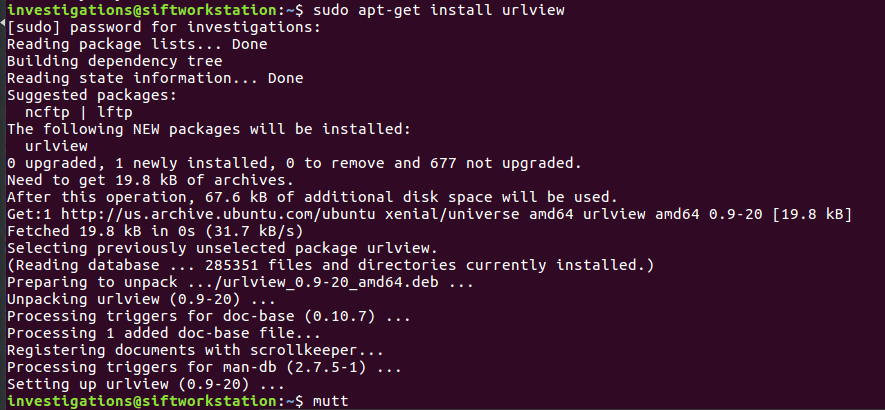Screen dimensions: 885x410
Task: Click the indented 'urlview' package name under NEW packages
Action: [56, 146]
